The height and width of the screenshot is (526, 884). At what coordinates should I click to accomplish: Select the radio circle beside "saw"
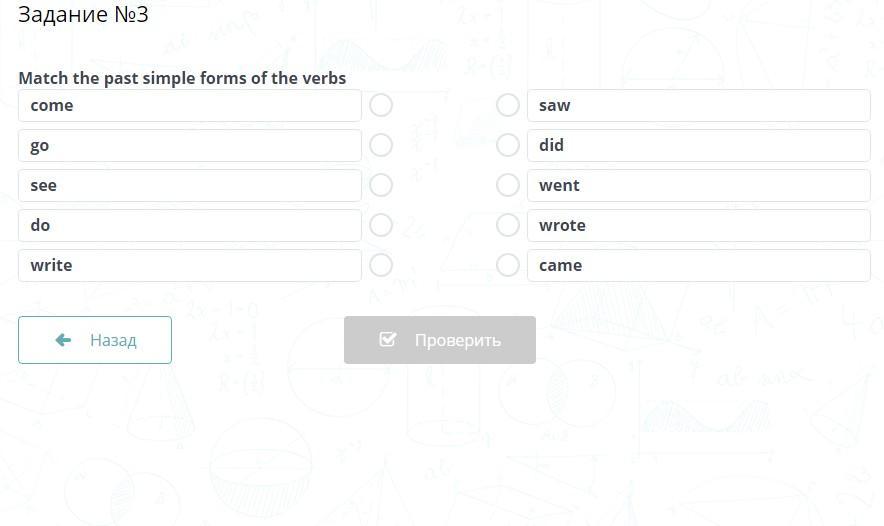point(508,105)
